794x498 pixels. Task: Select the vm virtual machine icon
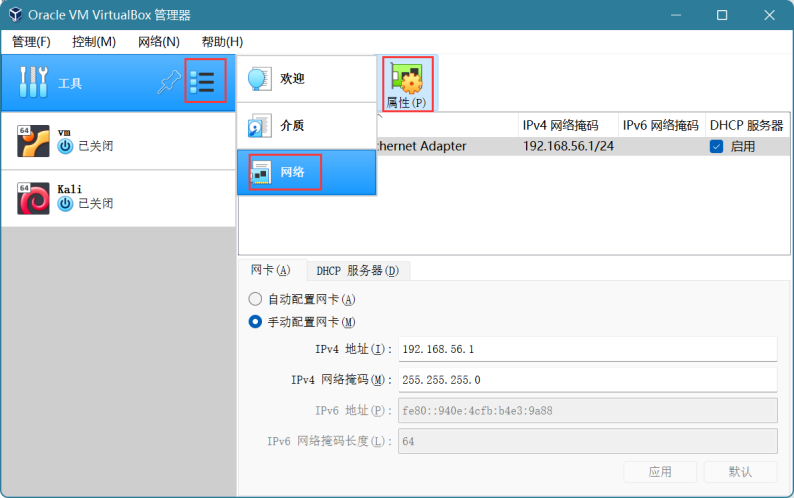click(x=33, y=141)
